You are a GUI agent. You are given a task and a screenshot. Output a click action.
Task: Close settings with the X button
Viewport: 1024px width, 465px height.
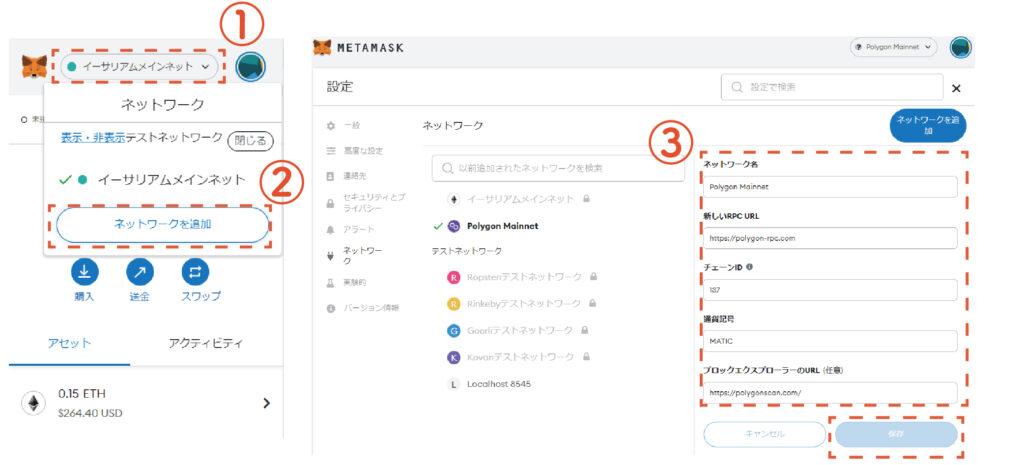click(x=957, y=88)
